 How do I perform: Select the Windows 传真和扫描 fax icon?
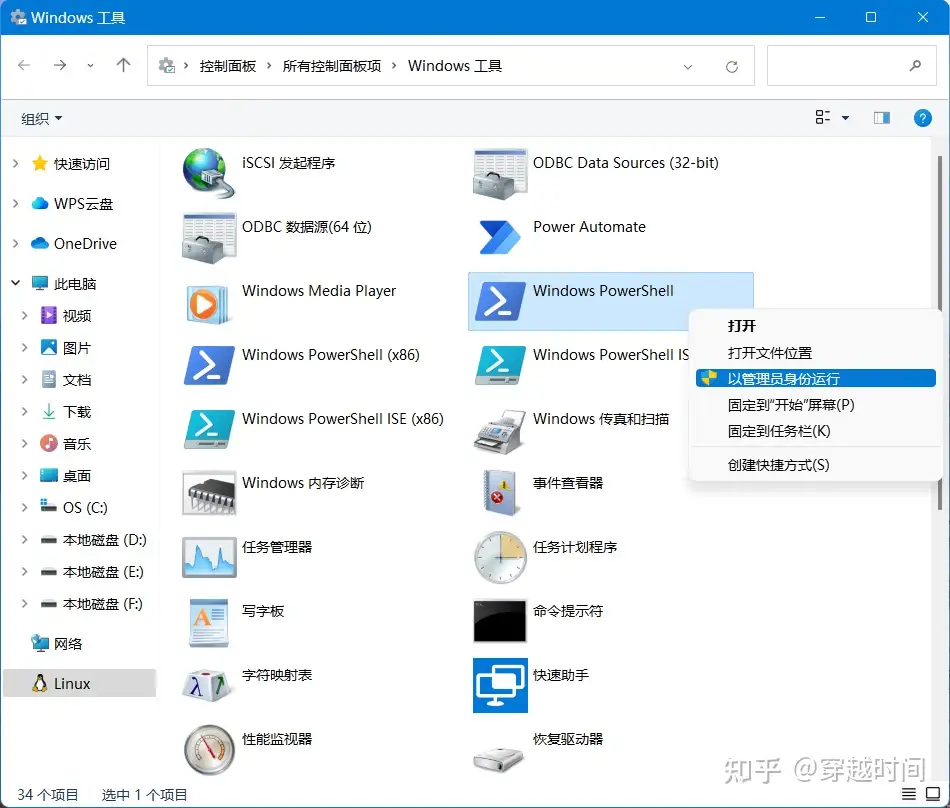pos(500,432)
